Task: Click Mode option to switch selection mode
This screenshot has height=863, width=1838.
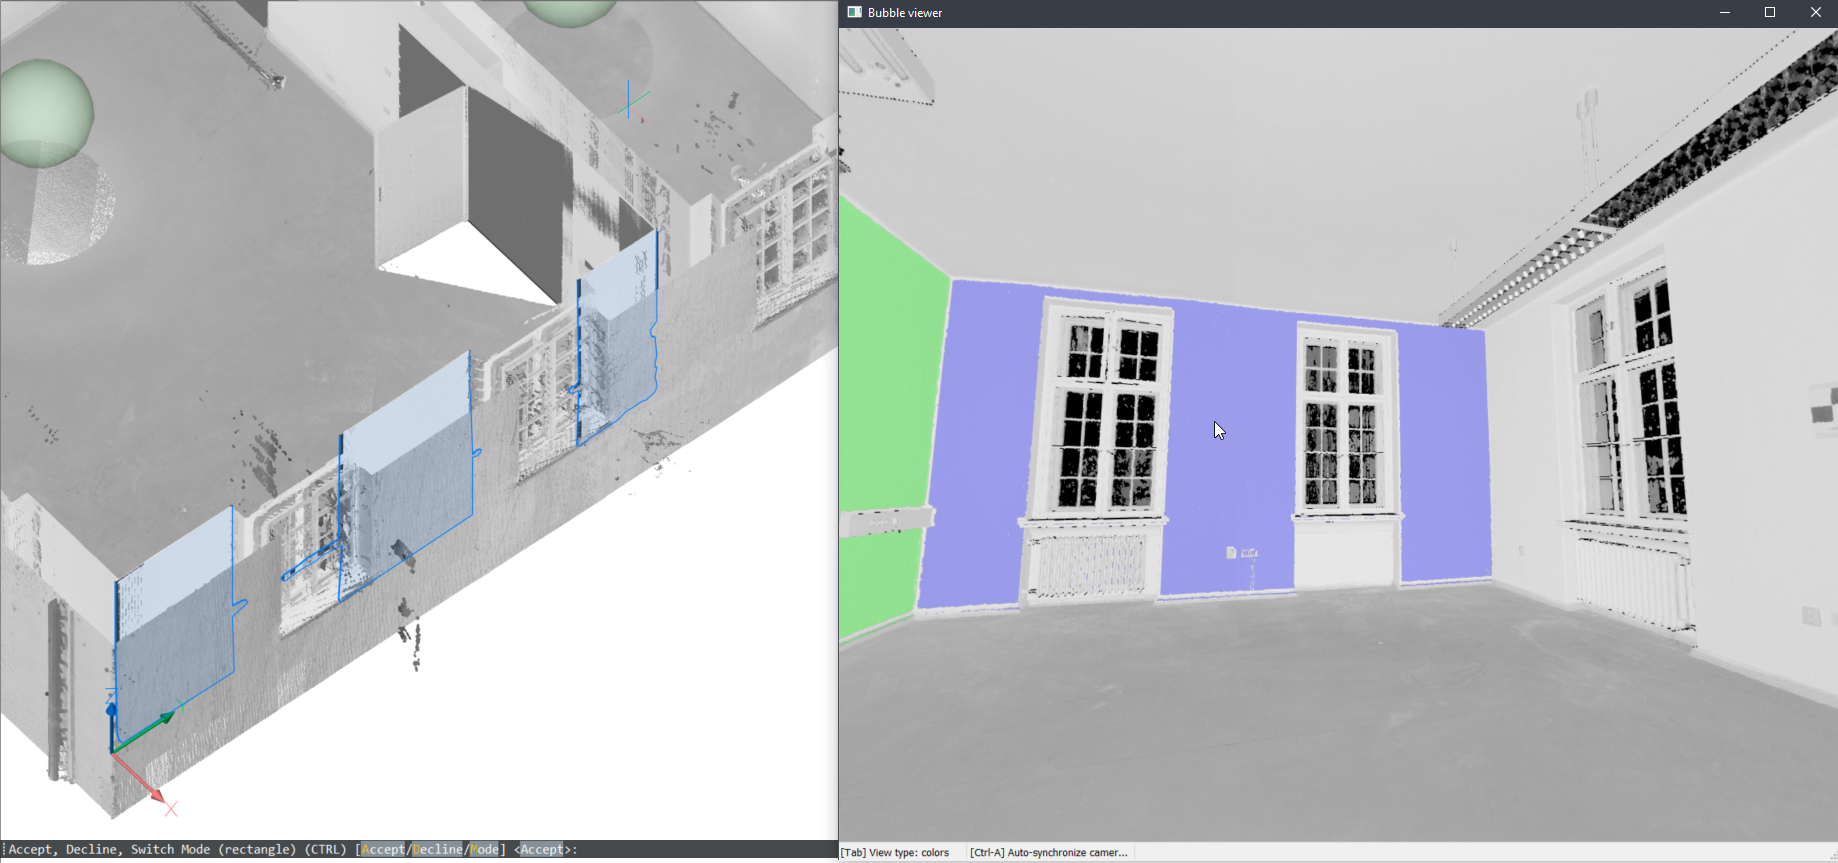Action: coord(484,850)
